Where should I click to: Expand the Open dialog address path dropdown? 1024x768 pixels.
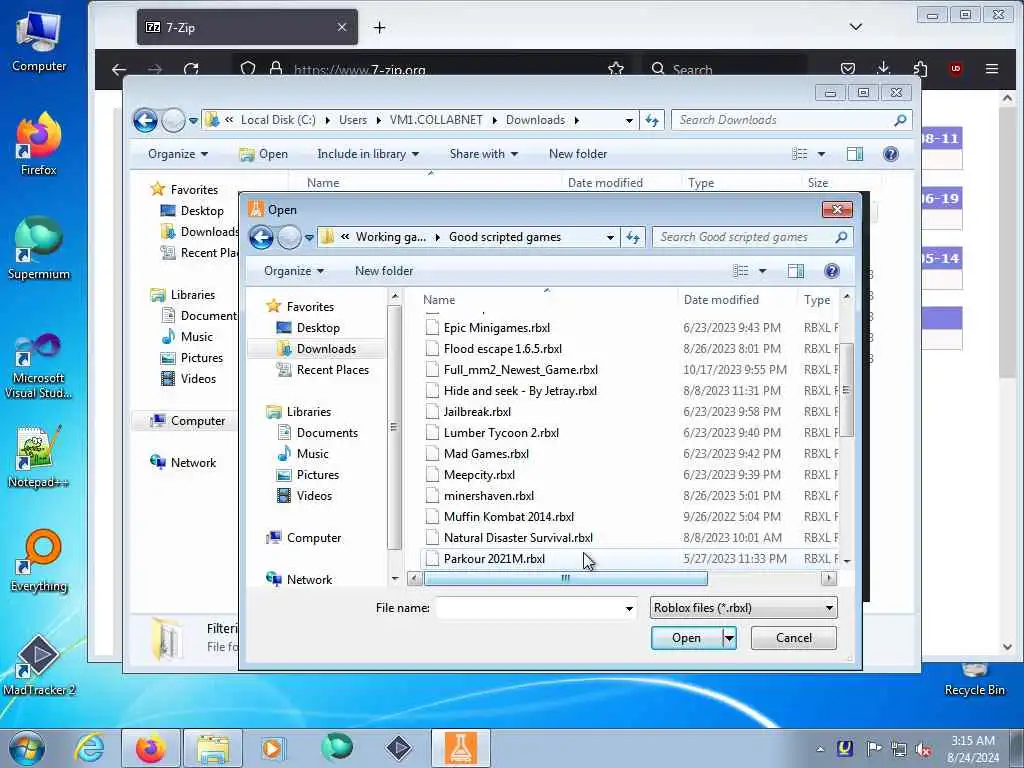pos(610,237)
